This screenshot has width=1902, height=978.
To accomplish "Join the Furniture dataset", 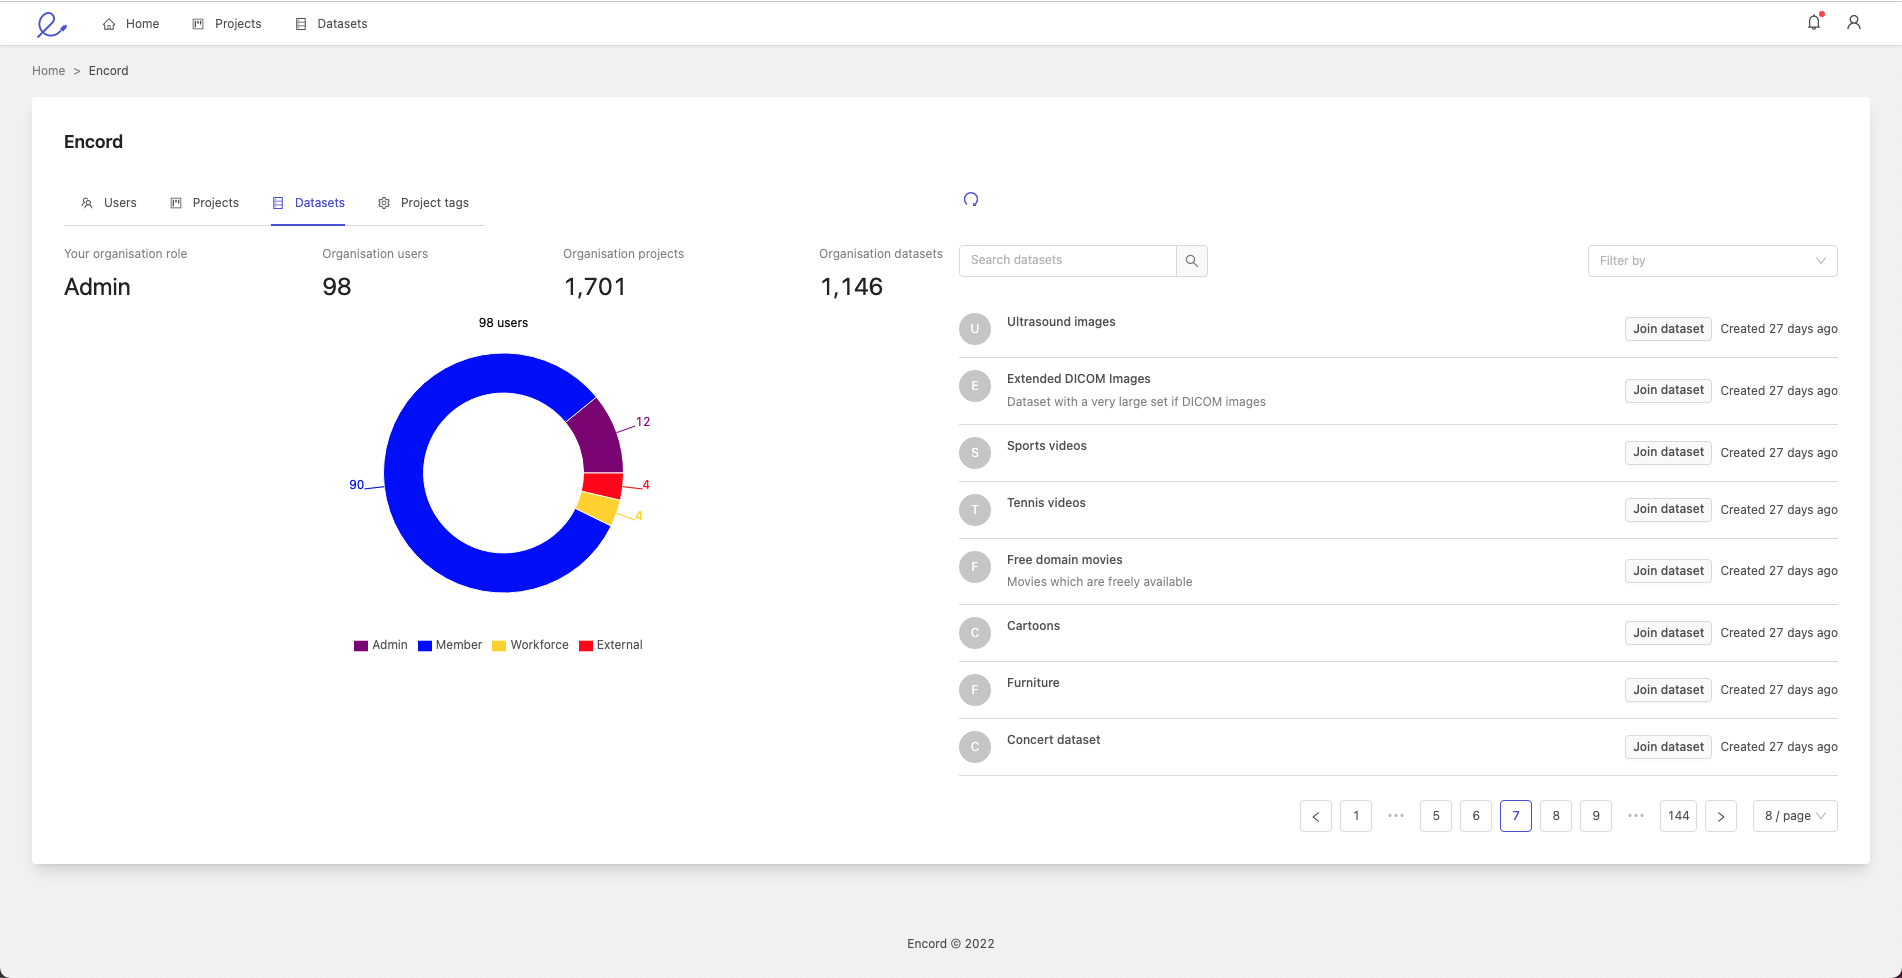I will (x=1668, y=690).
